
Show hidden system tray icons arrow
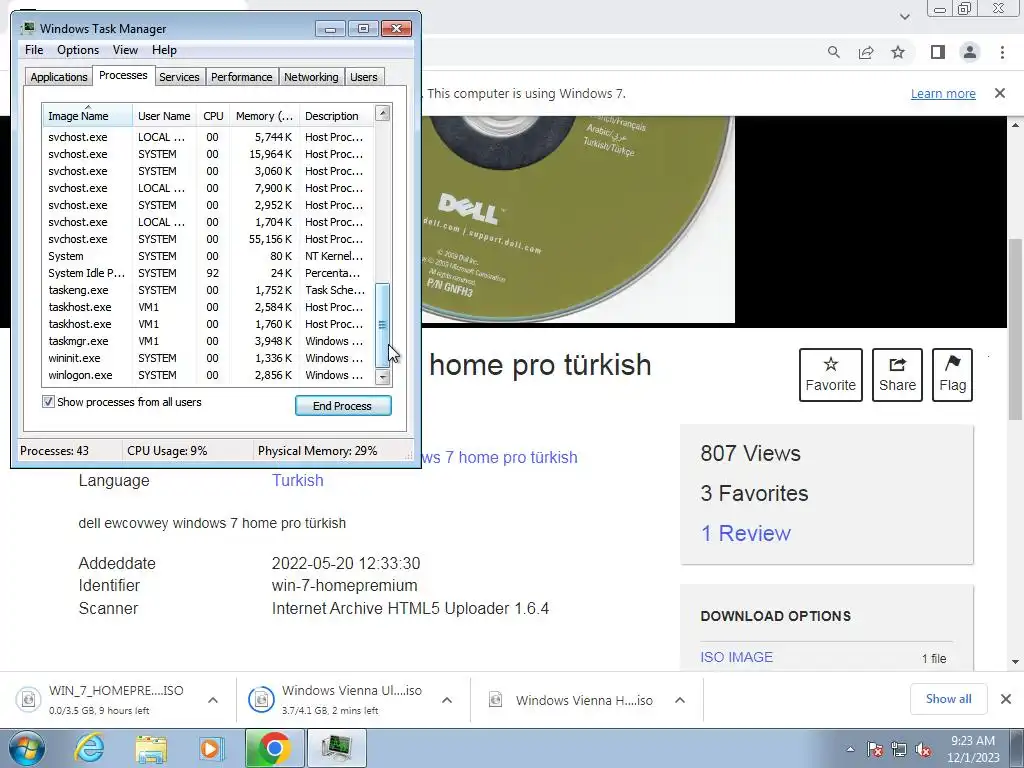click(850, 749)
